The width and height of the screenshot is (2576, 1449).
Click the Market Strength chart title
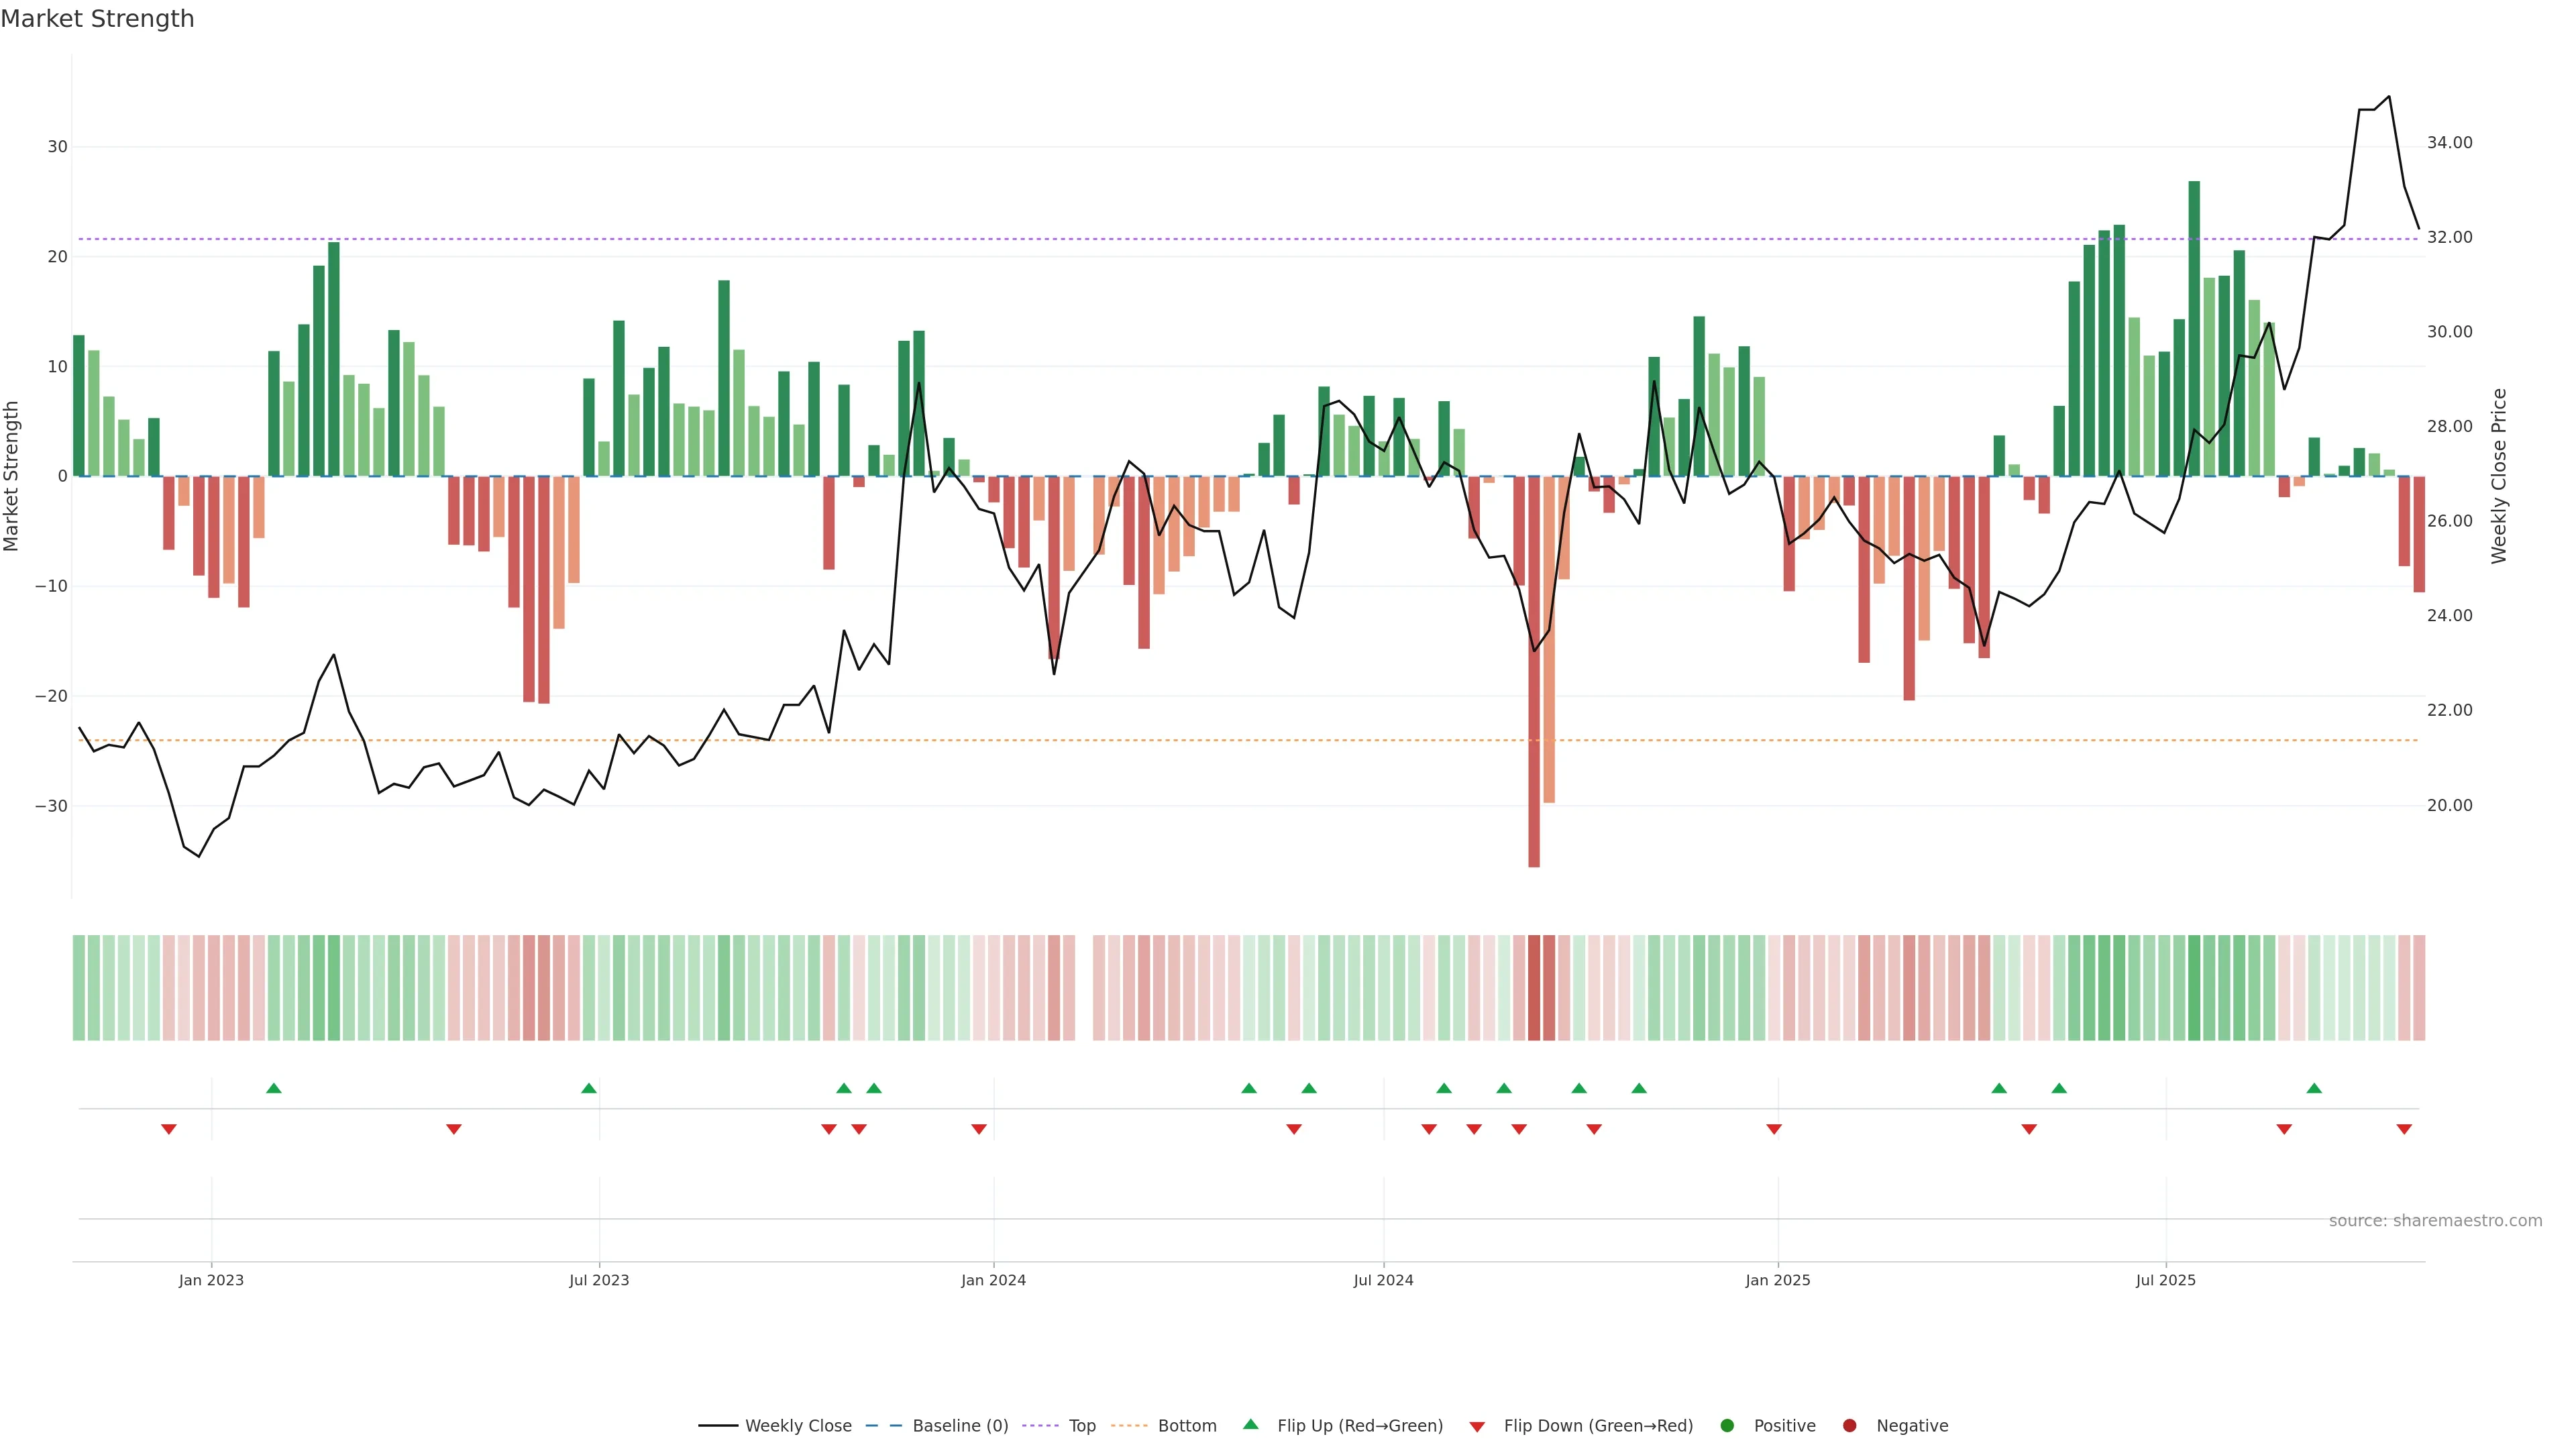97,19
